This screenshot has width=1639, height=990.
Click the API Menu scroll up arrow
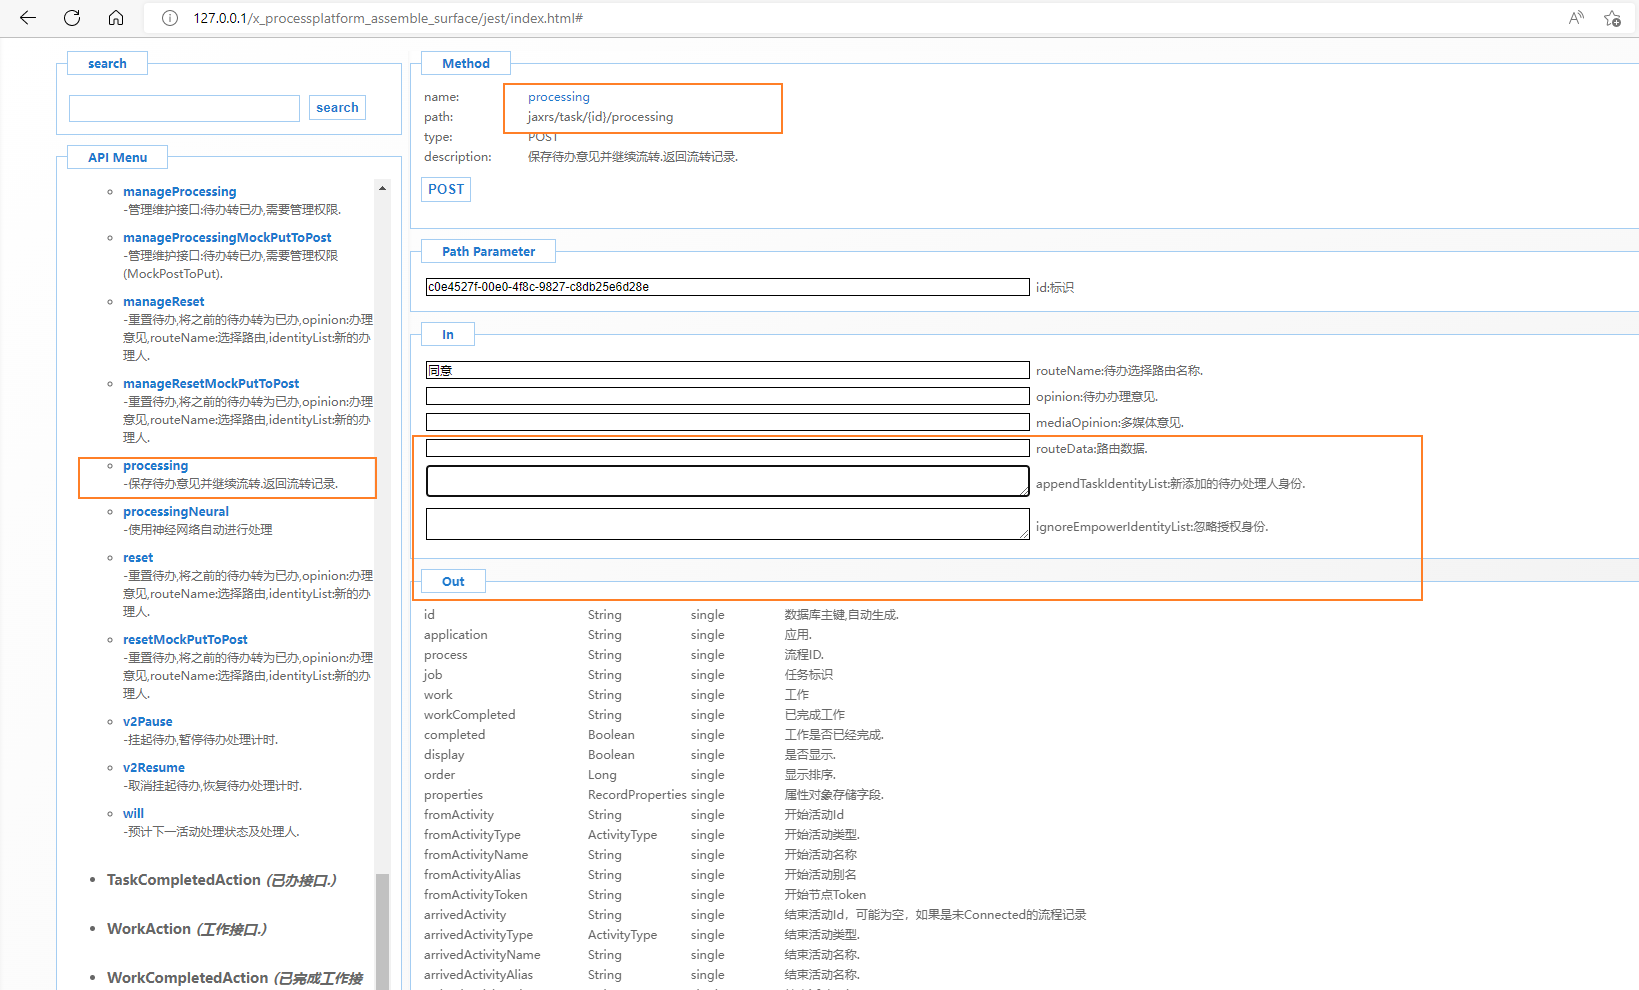382,188
